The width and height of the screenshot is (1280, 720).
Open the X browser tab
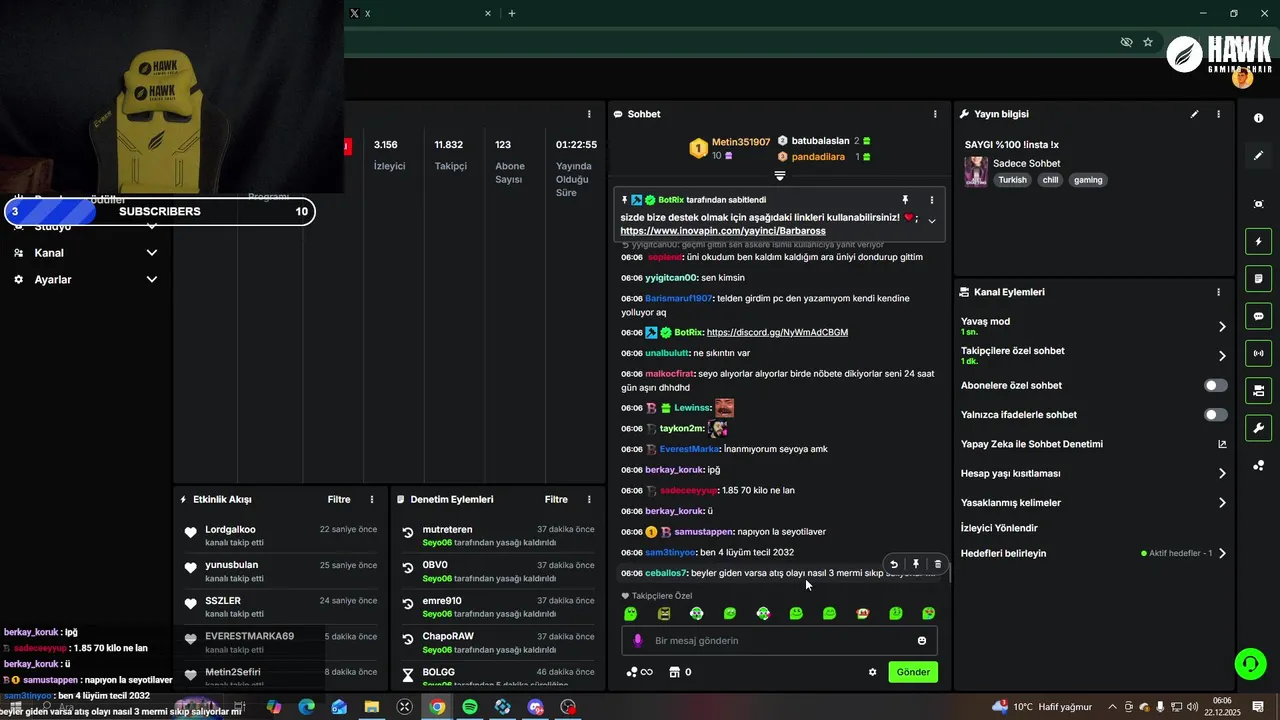420,13
